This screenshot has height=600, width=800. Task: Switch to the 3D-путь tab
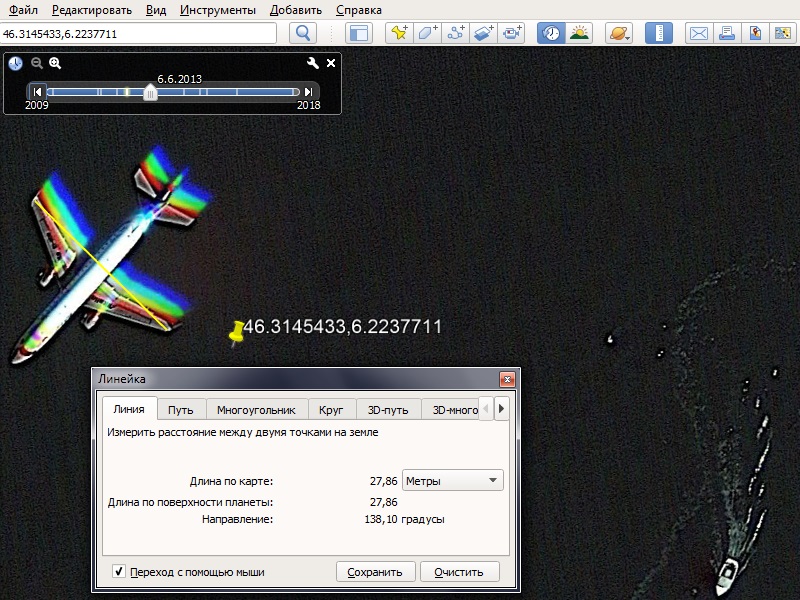pos(388,410)
